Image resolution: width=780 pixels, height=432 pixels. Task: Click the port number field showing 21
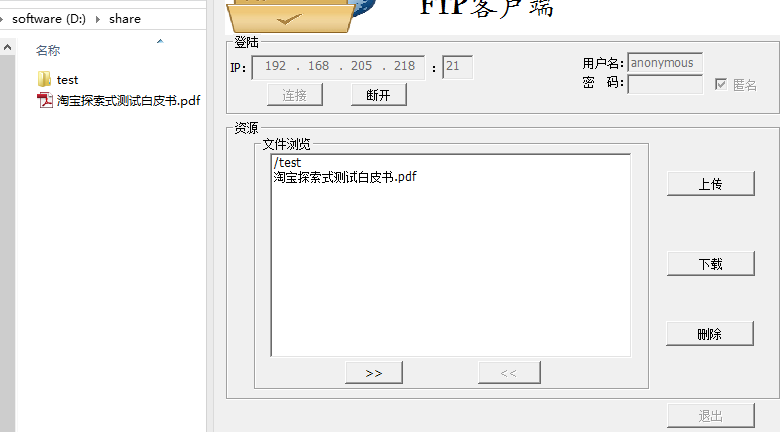[458, 67]
